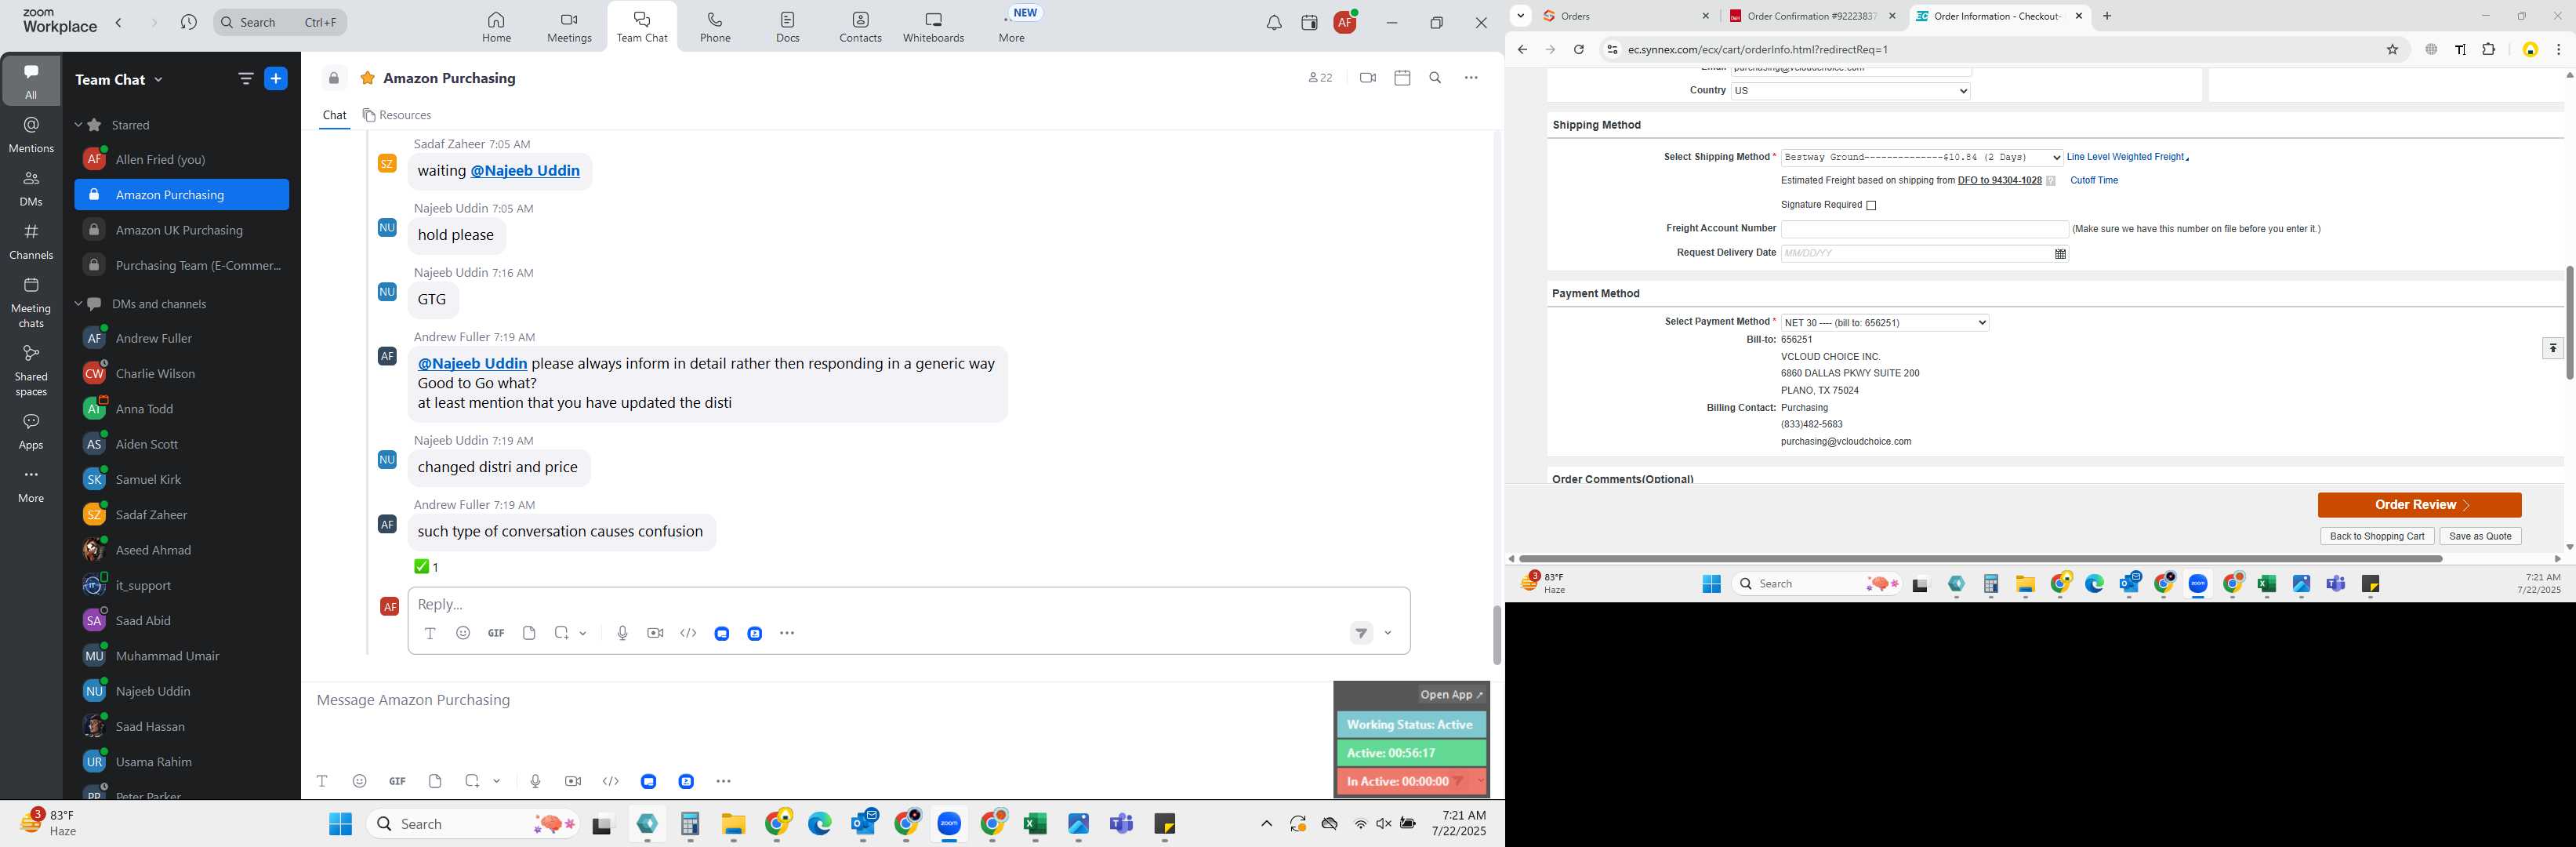
Task: Switch to the Resources tab
Action: pyautogui.click(x=397, y=116)
